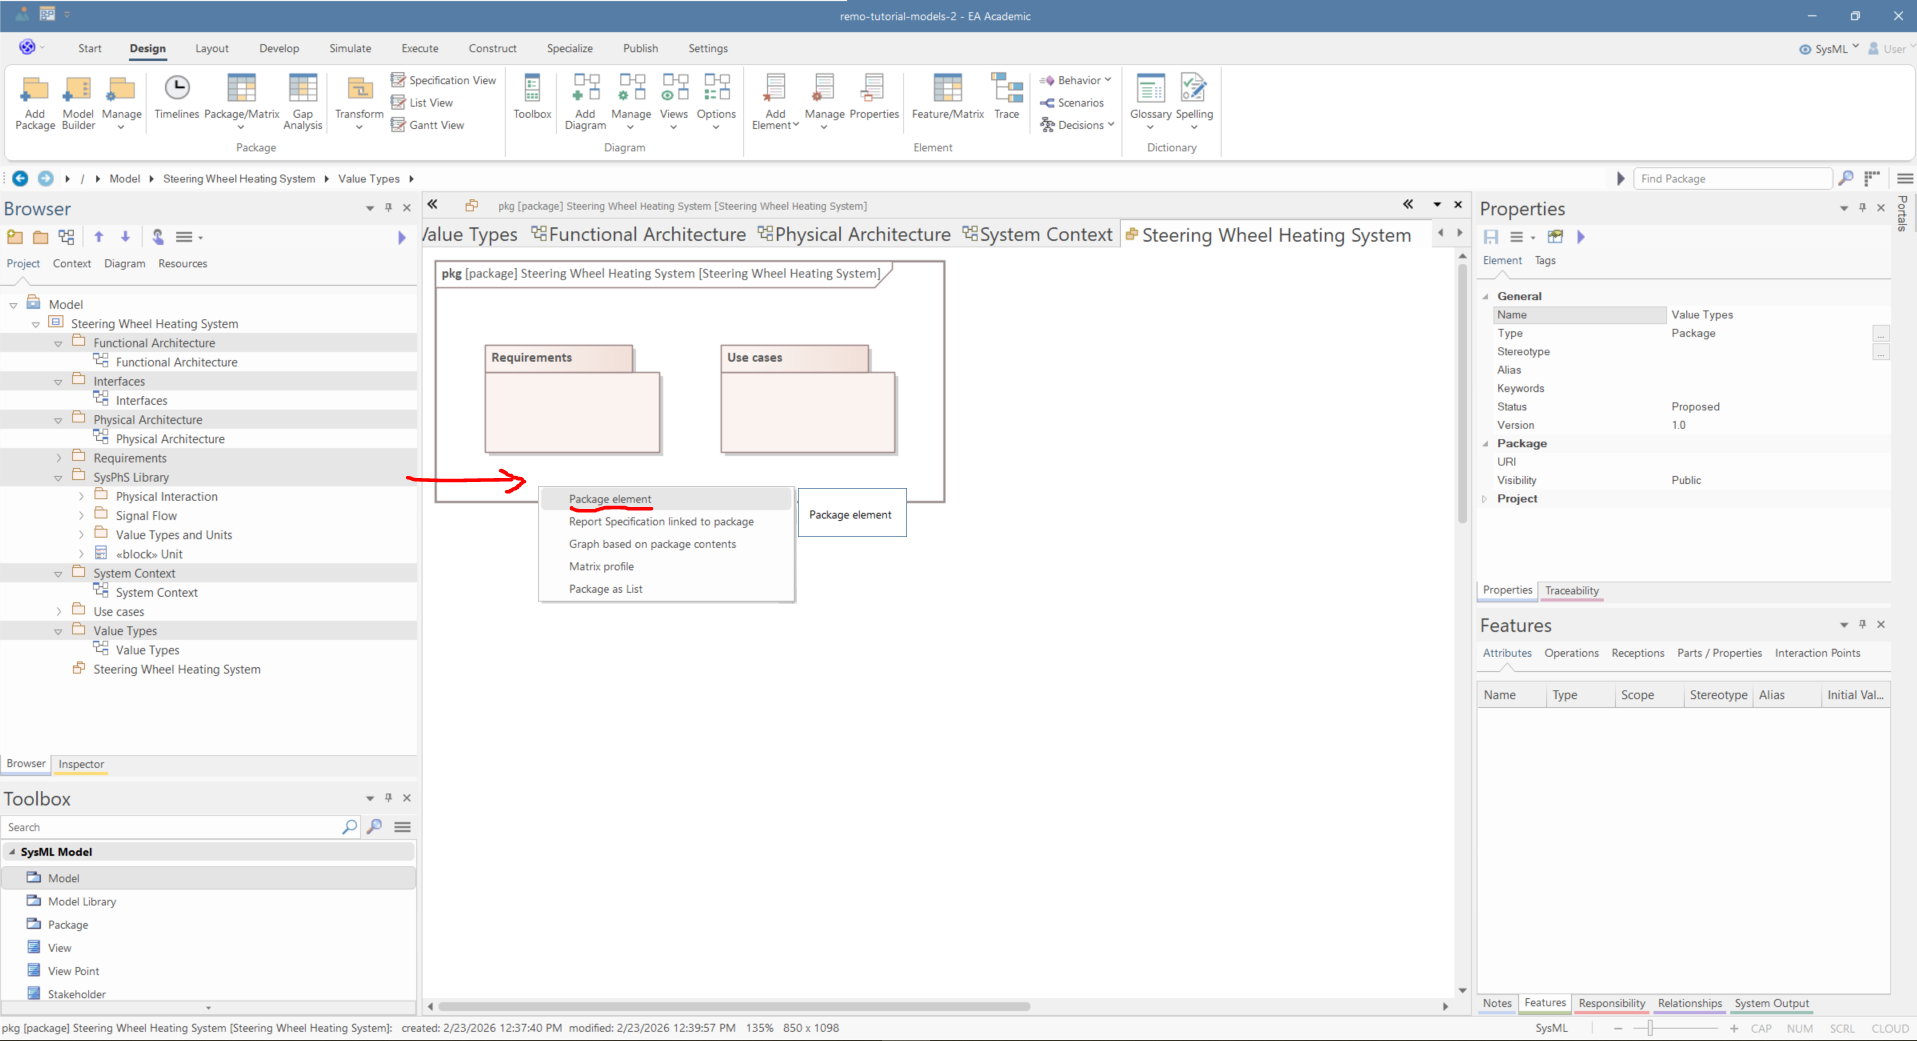Switch to the Traceability tab
The height and width of the screenshot is (1041, 1917).
[1571, 591]
